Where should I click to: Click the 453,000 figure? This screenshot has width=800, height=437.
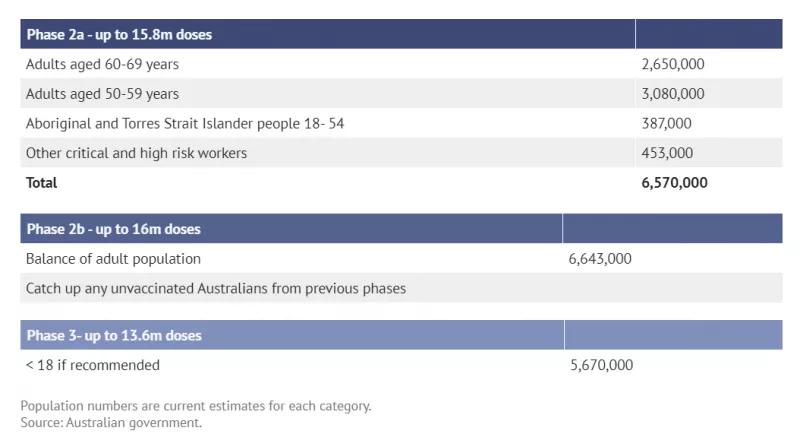click(667, 152)
